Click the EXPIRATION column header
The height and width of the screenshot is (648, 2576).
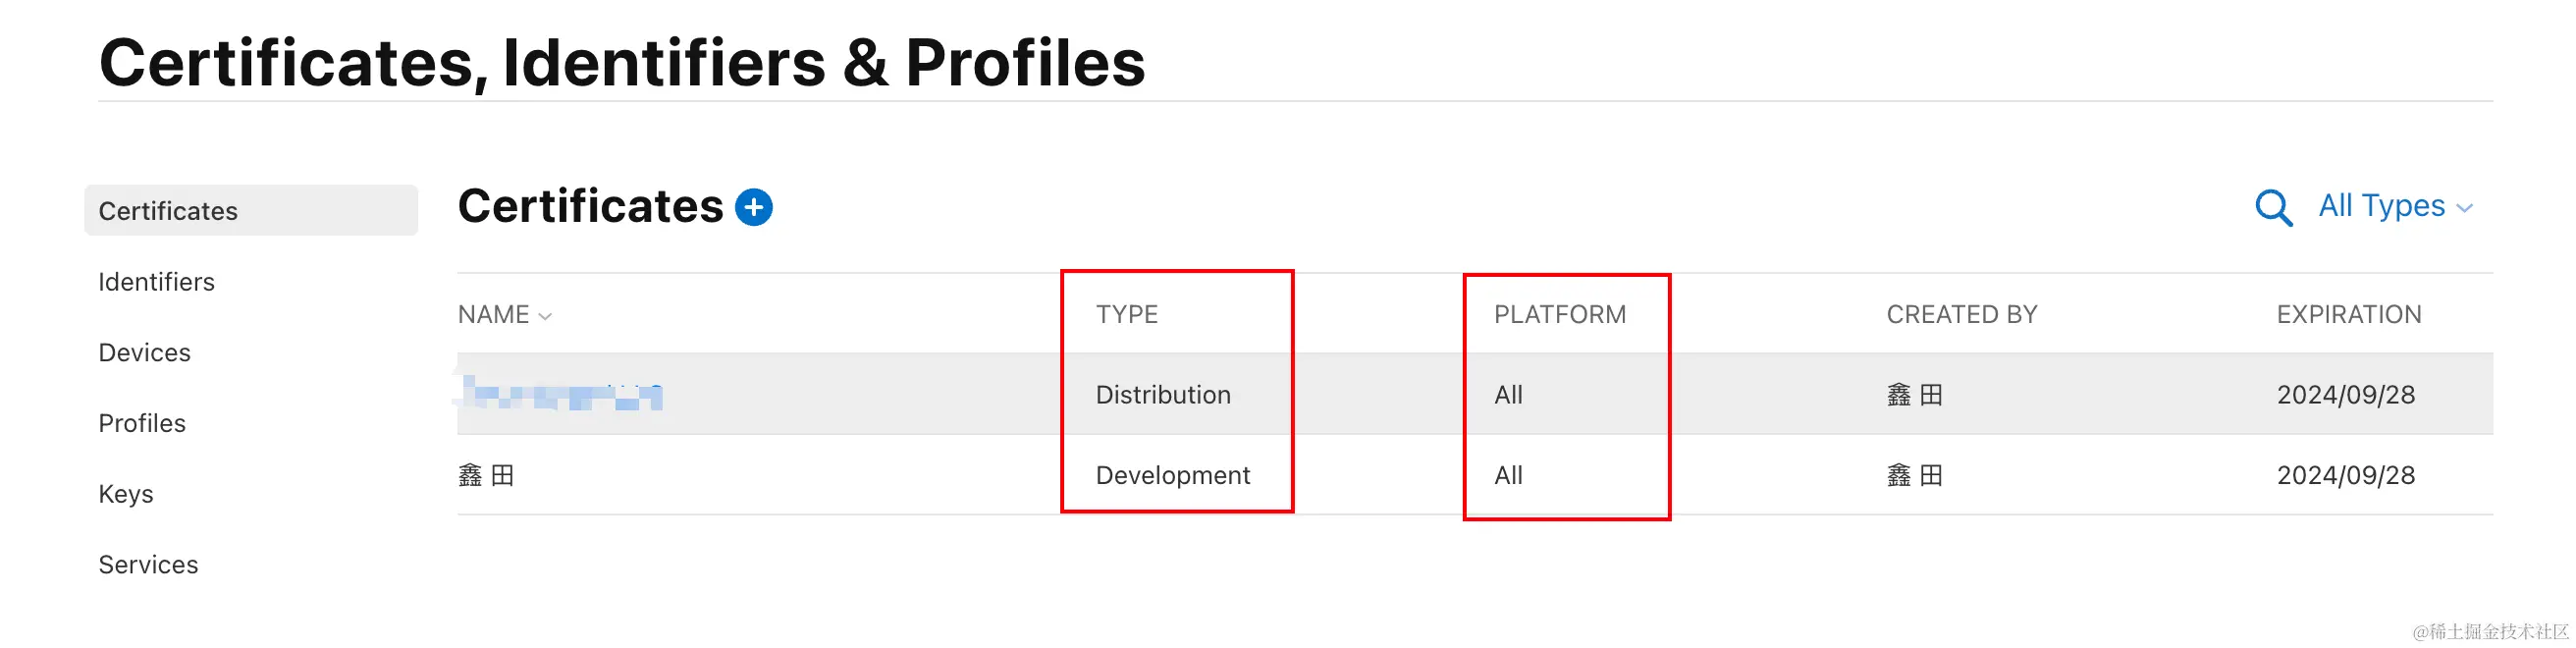[2348, 315]
